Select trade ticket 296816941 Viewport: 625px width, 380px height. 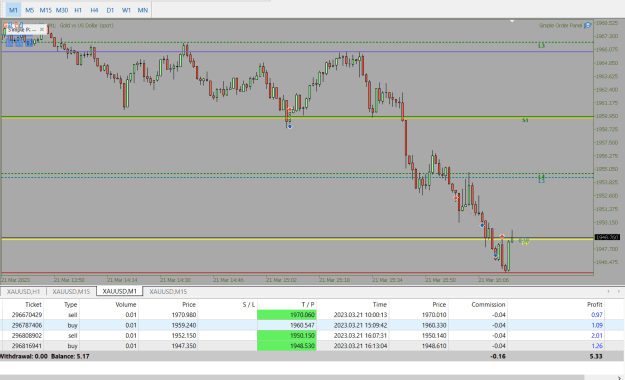click(27, 346)
